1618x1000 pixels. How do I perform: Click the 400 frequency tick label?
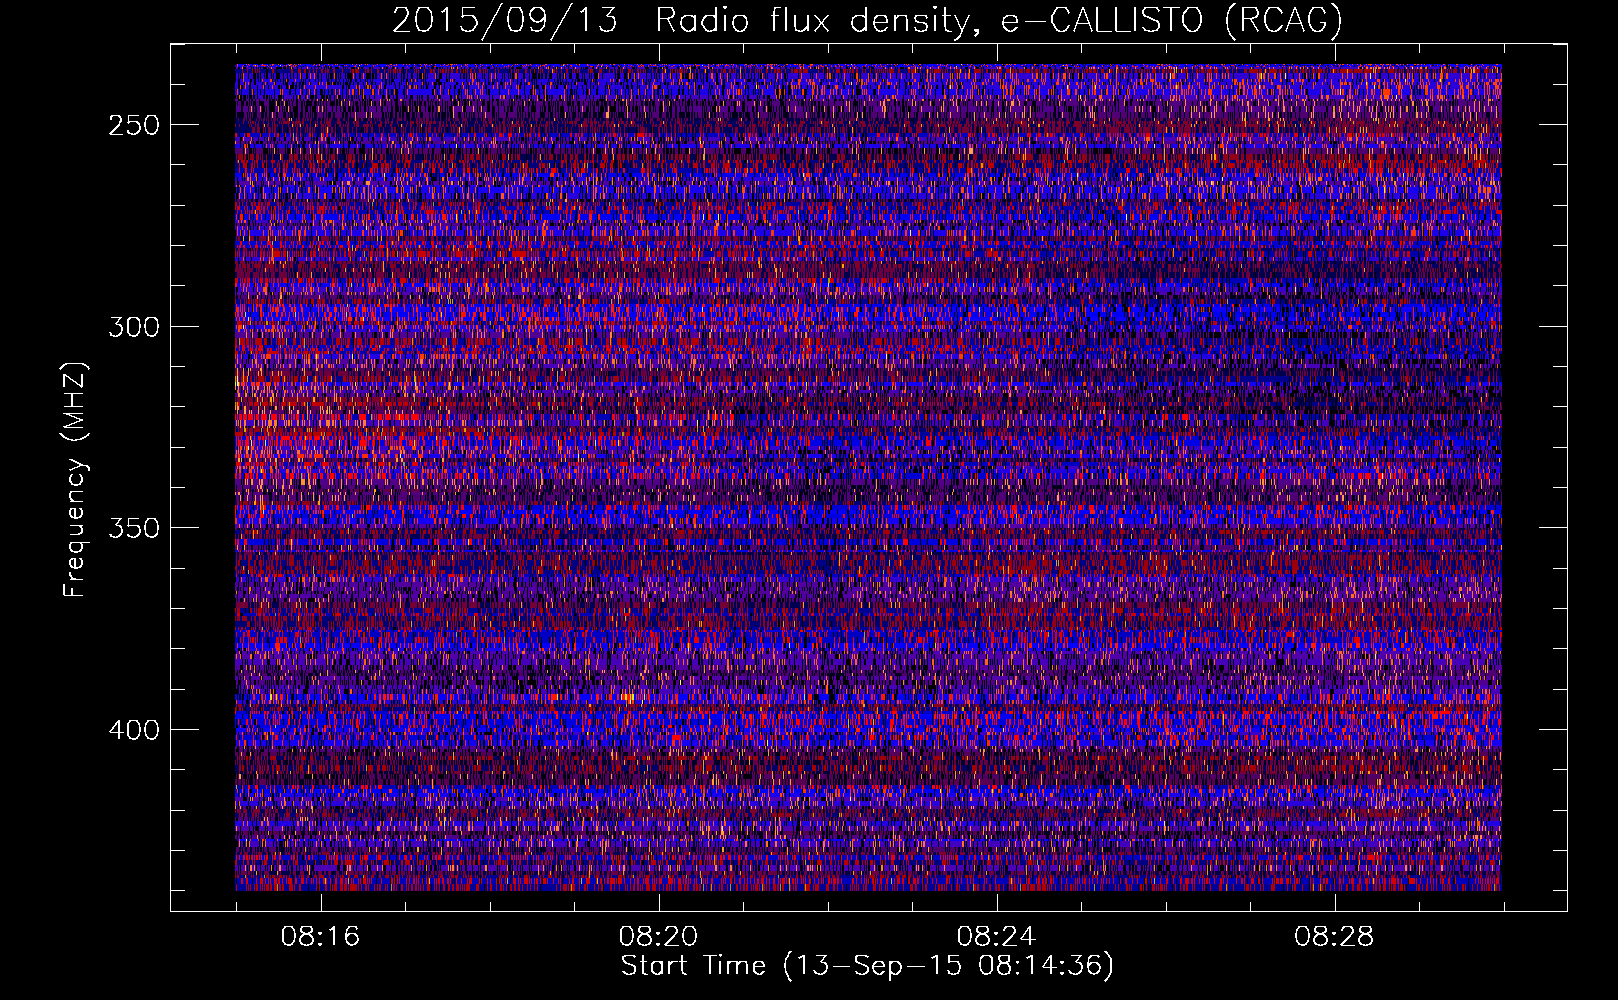(x=134, y=730)
